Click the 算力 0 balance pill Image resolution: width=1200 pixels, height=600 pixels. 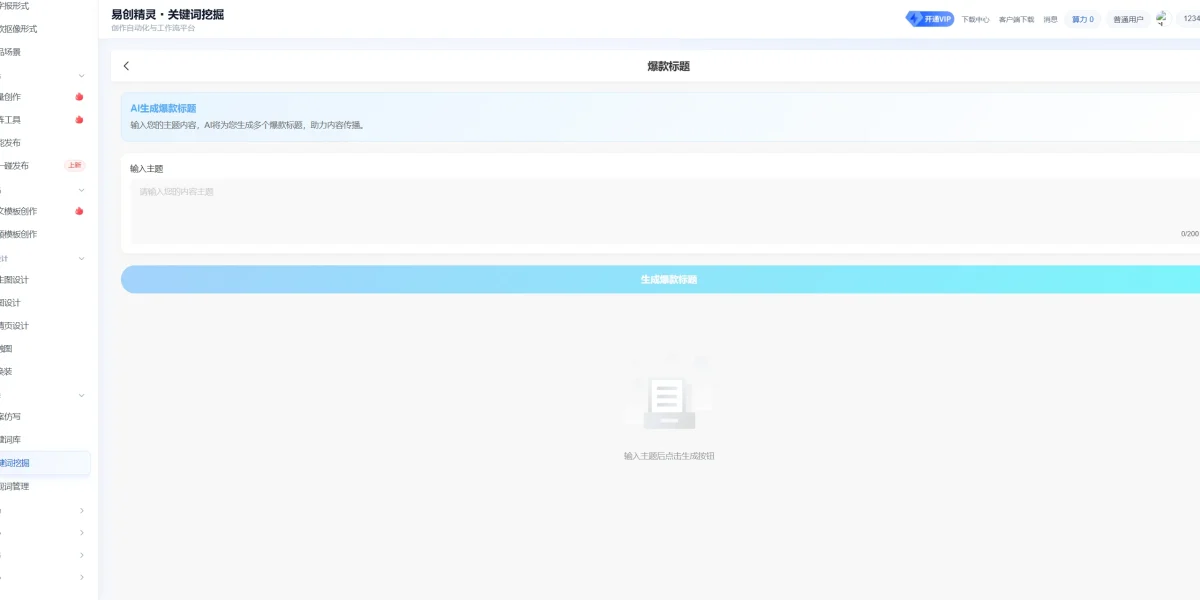(1082, 19)
